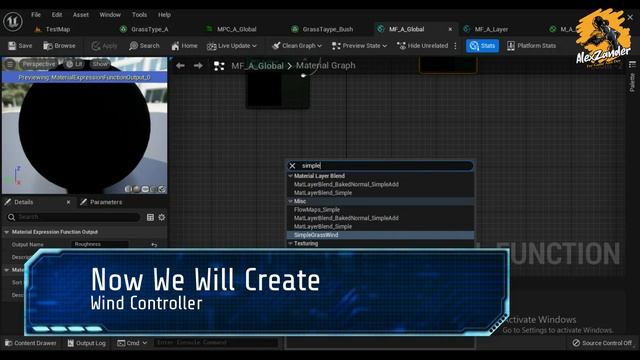640x360 pixels.
Task: Reset Output Name to default
Action: pos(154,244)
